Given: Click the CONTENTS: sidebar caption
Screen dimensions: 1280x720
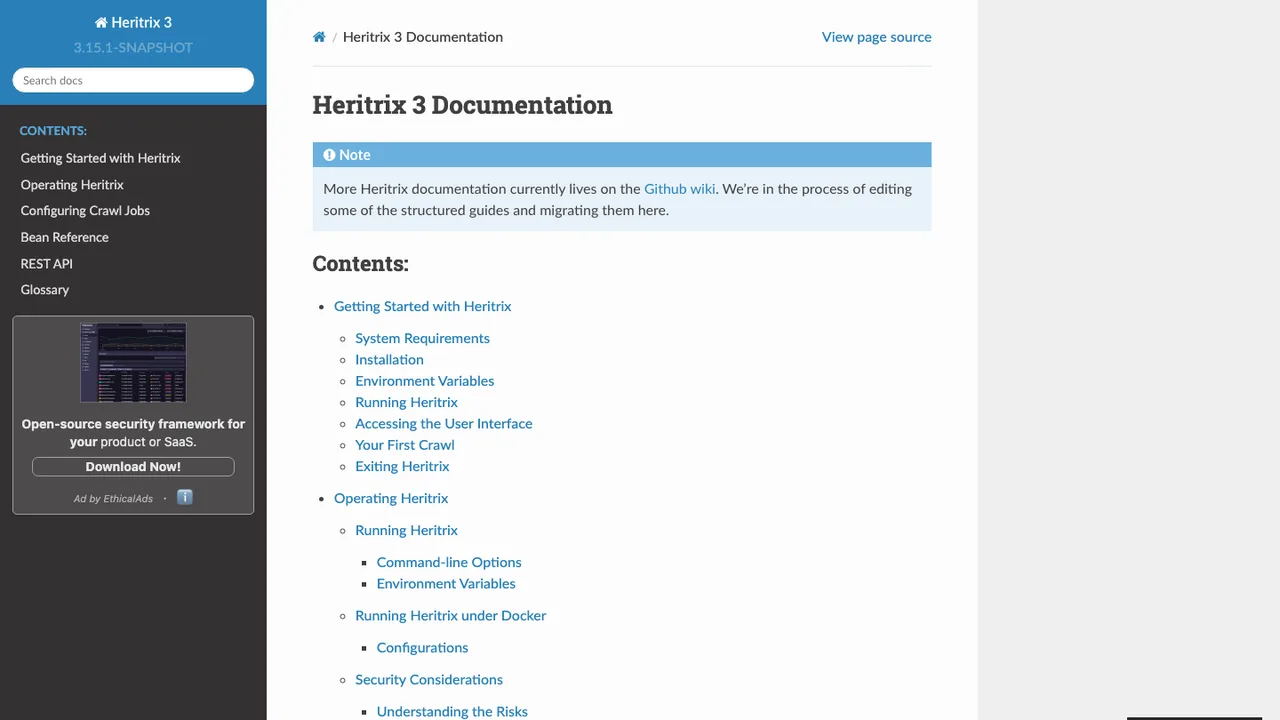Looking at the screenshot, I should (53, 131).
